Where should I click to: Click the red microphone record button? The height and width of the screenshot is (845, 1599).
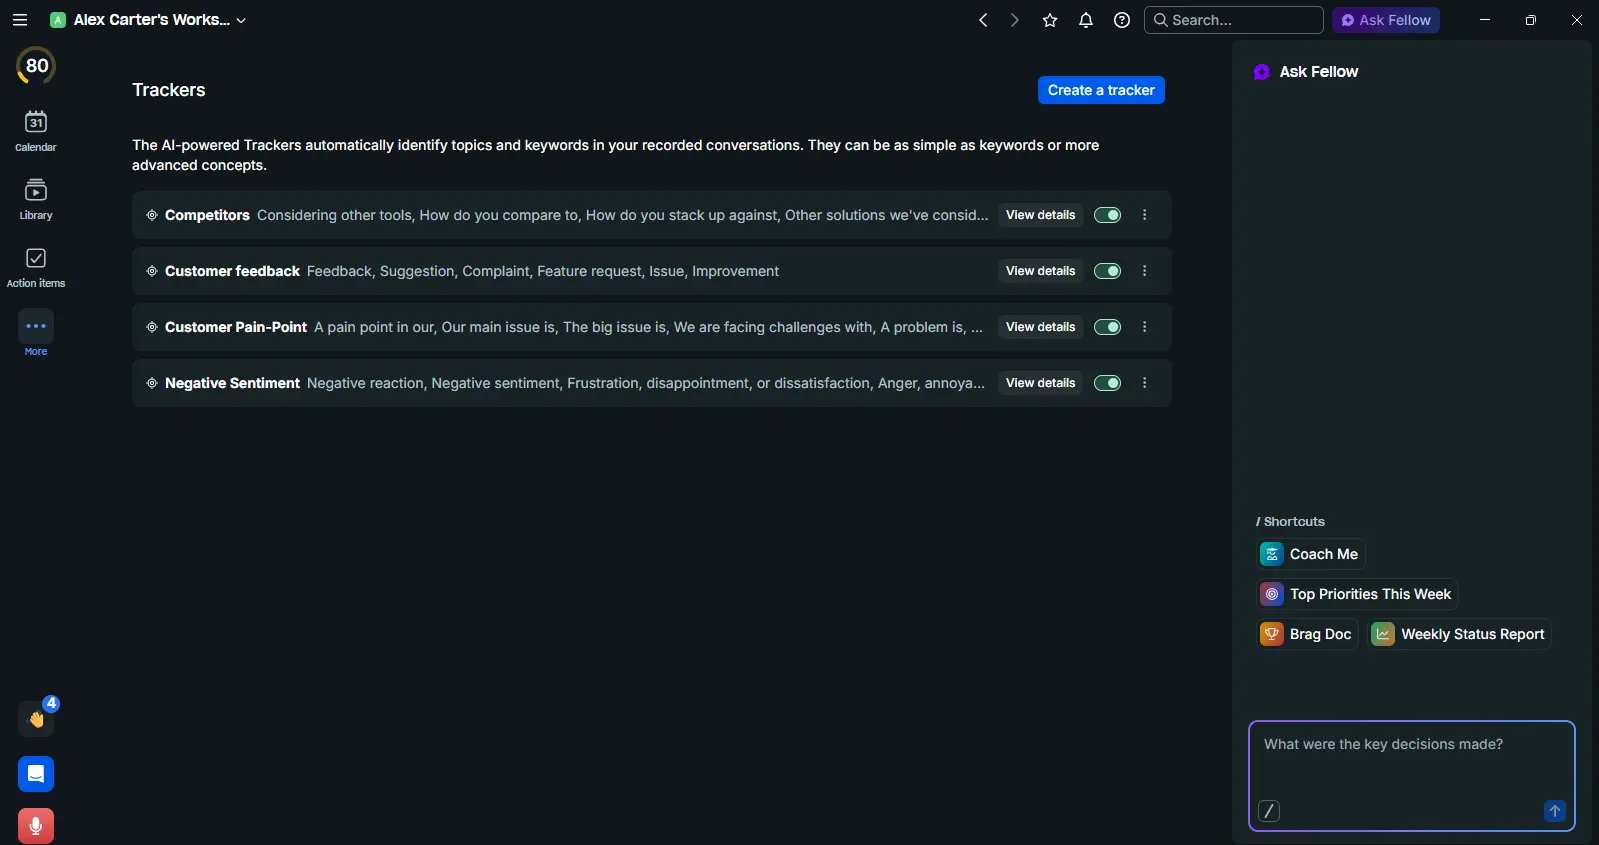click(36, 826)
